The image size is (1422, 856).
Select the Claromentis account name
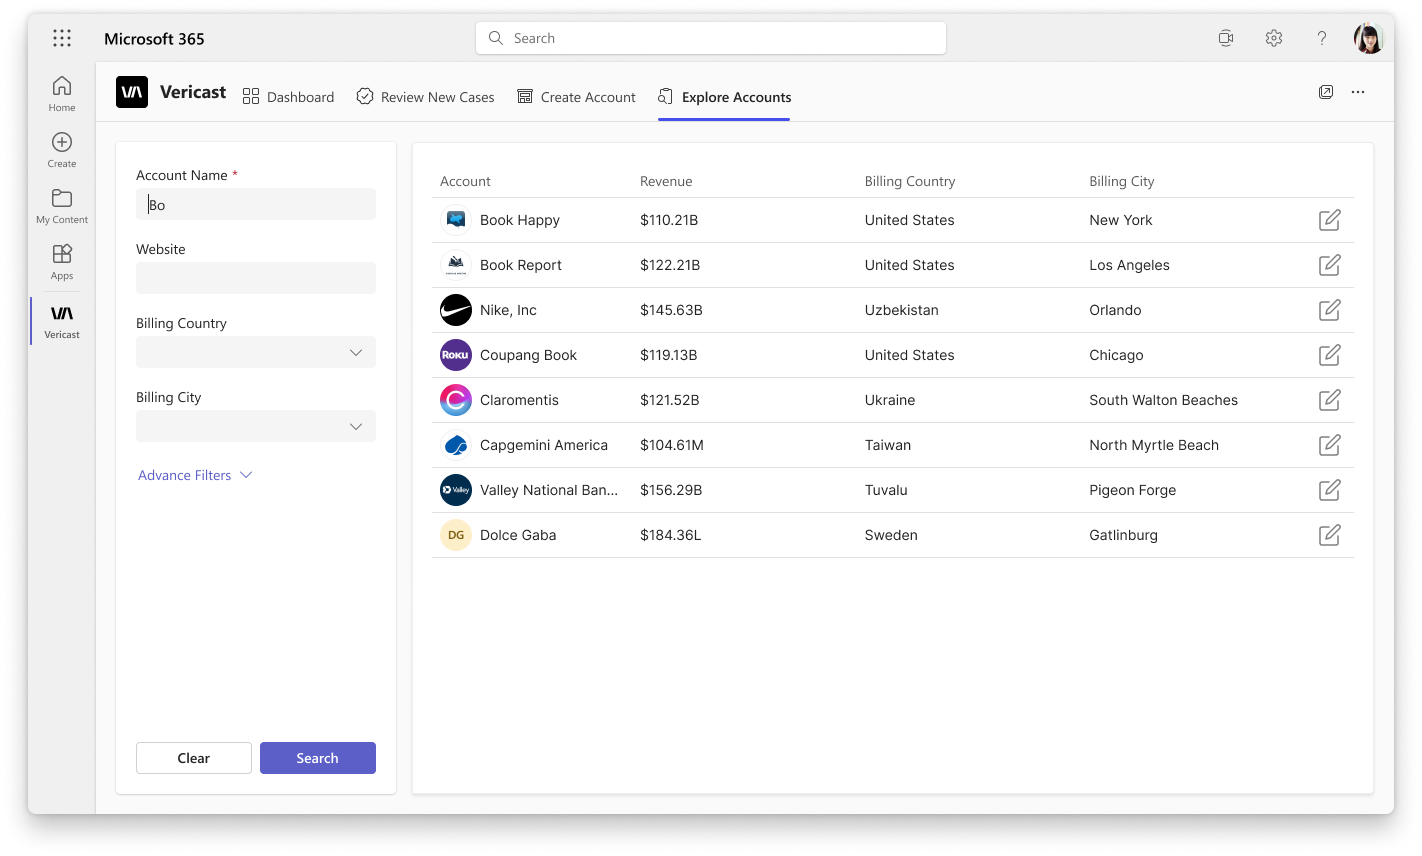click(519, 400)
